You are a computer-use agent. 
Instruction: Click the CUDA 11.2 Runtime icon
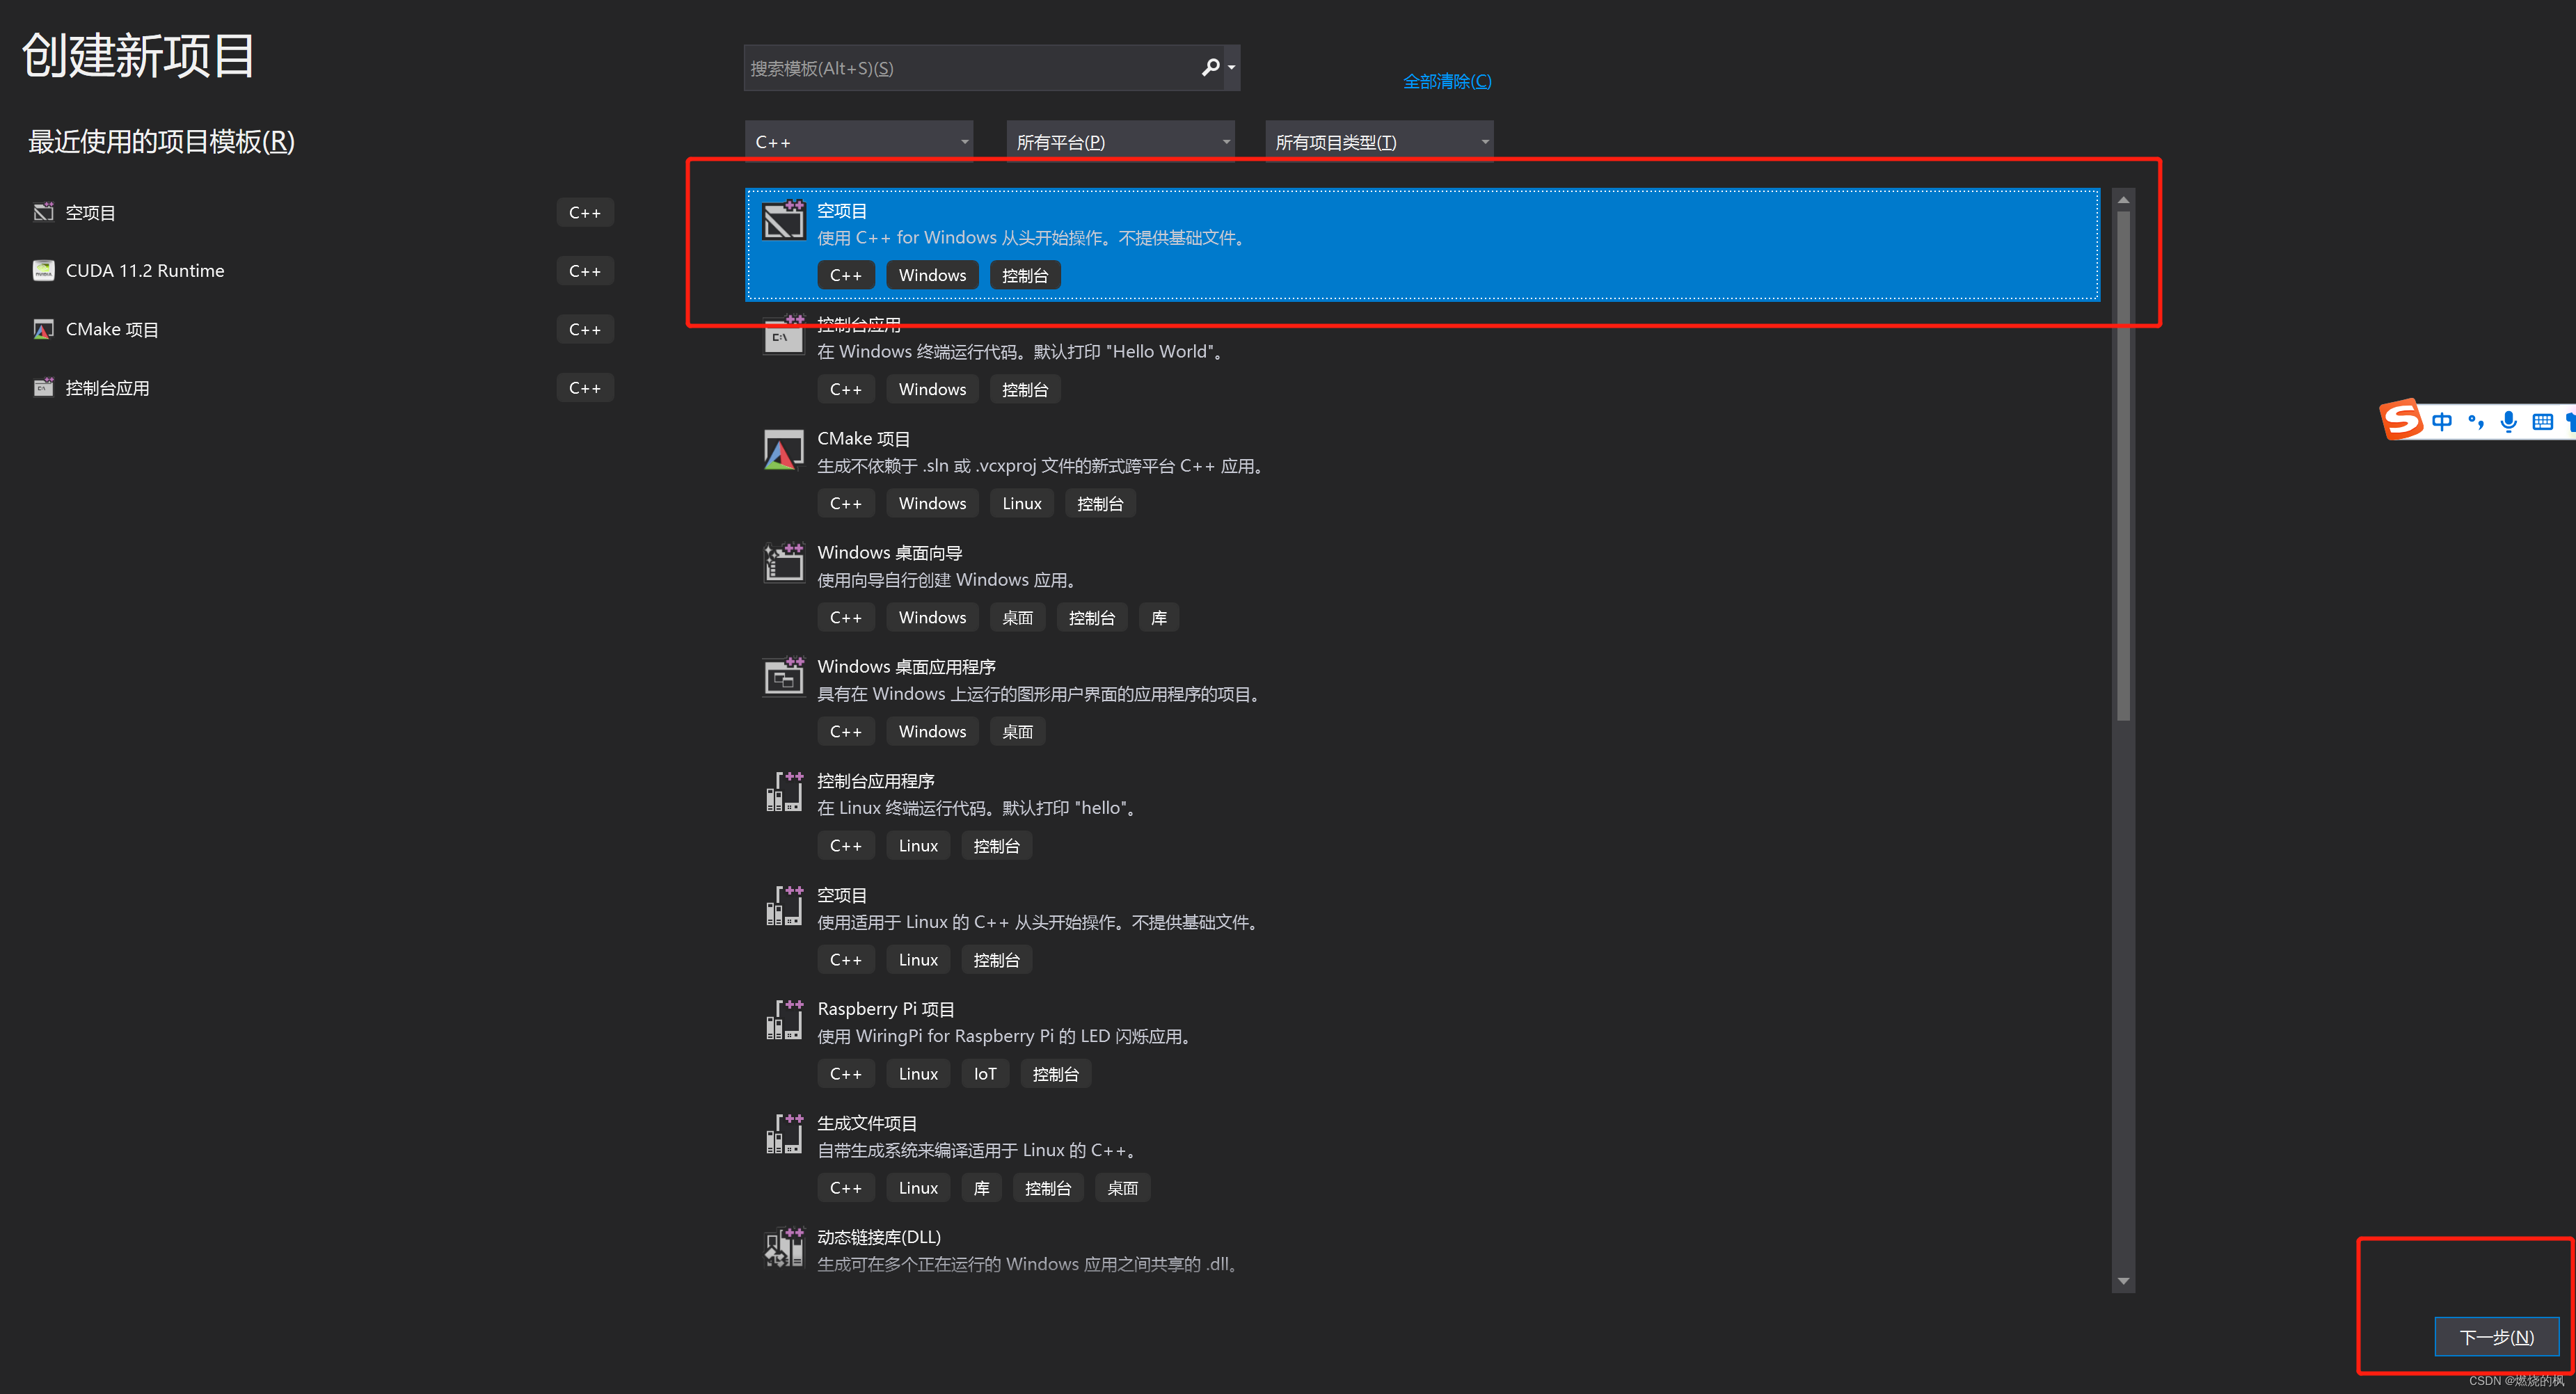(x=43, y=271)
